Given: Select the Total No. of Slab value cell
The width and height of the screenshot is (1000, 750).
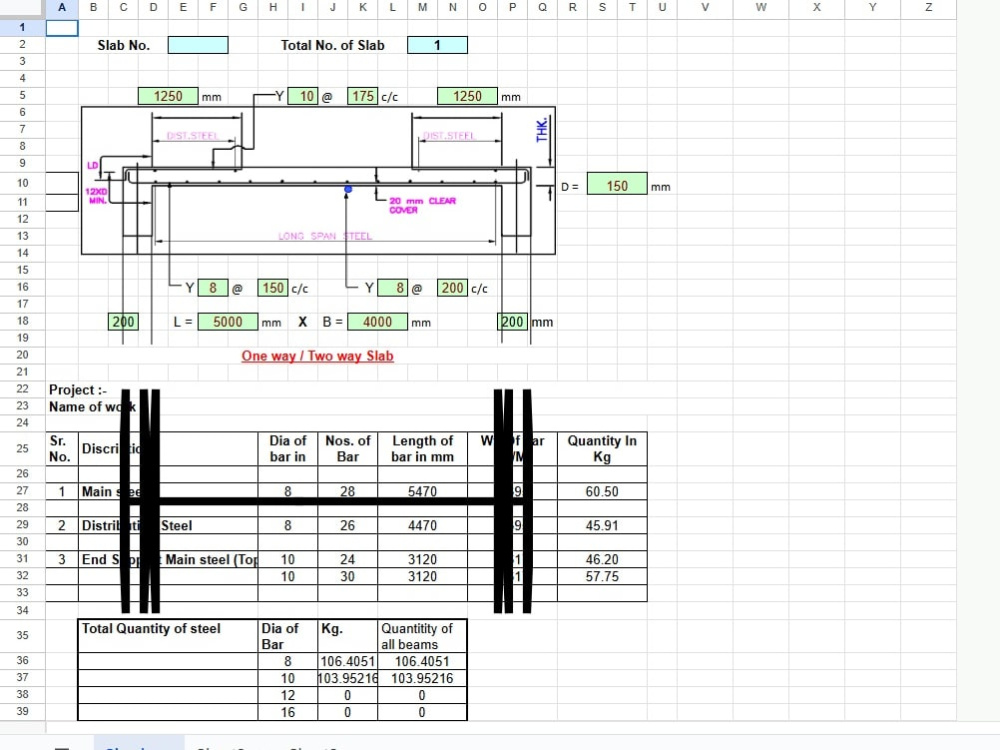Looking at the screenshot, I should click(x=438, y=45).
